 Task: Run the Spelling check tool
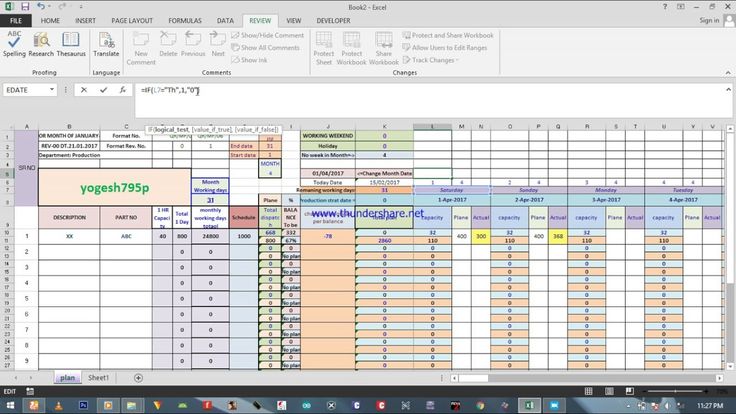pos(14,44)
